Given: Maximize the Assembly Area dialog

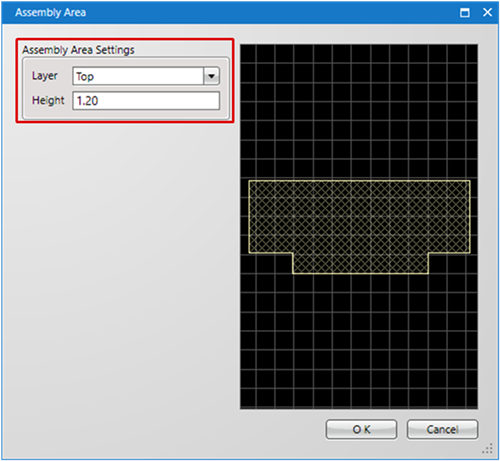Looking at the screenshot, I should tap(465, 13).
